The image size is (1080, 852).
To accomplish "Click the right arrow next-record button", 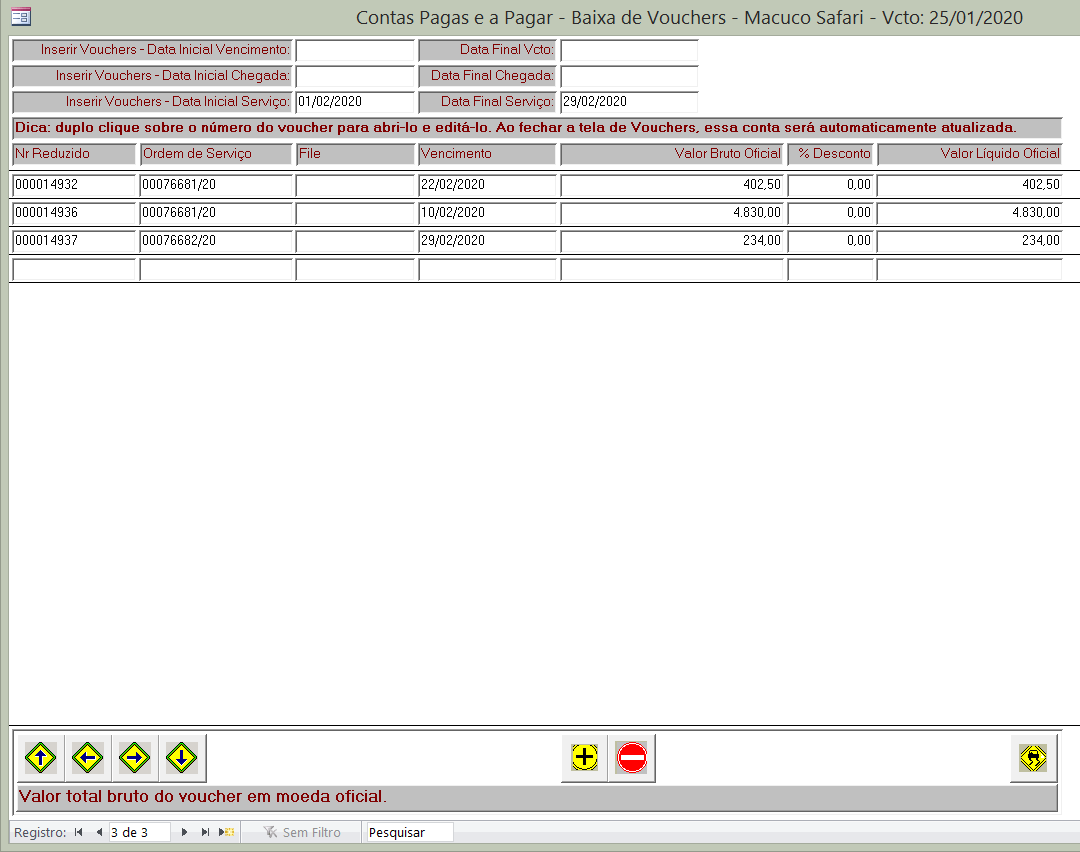I will pos(134,759).
